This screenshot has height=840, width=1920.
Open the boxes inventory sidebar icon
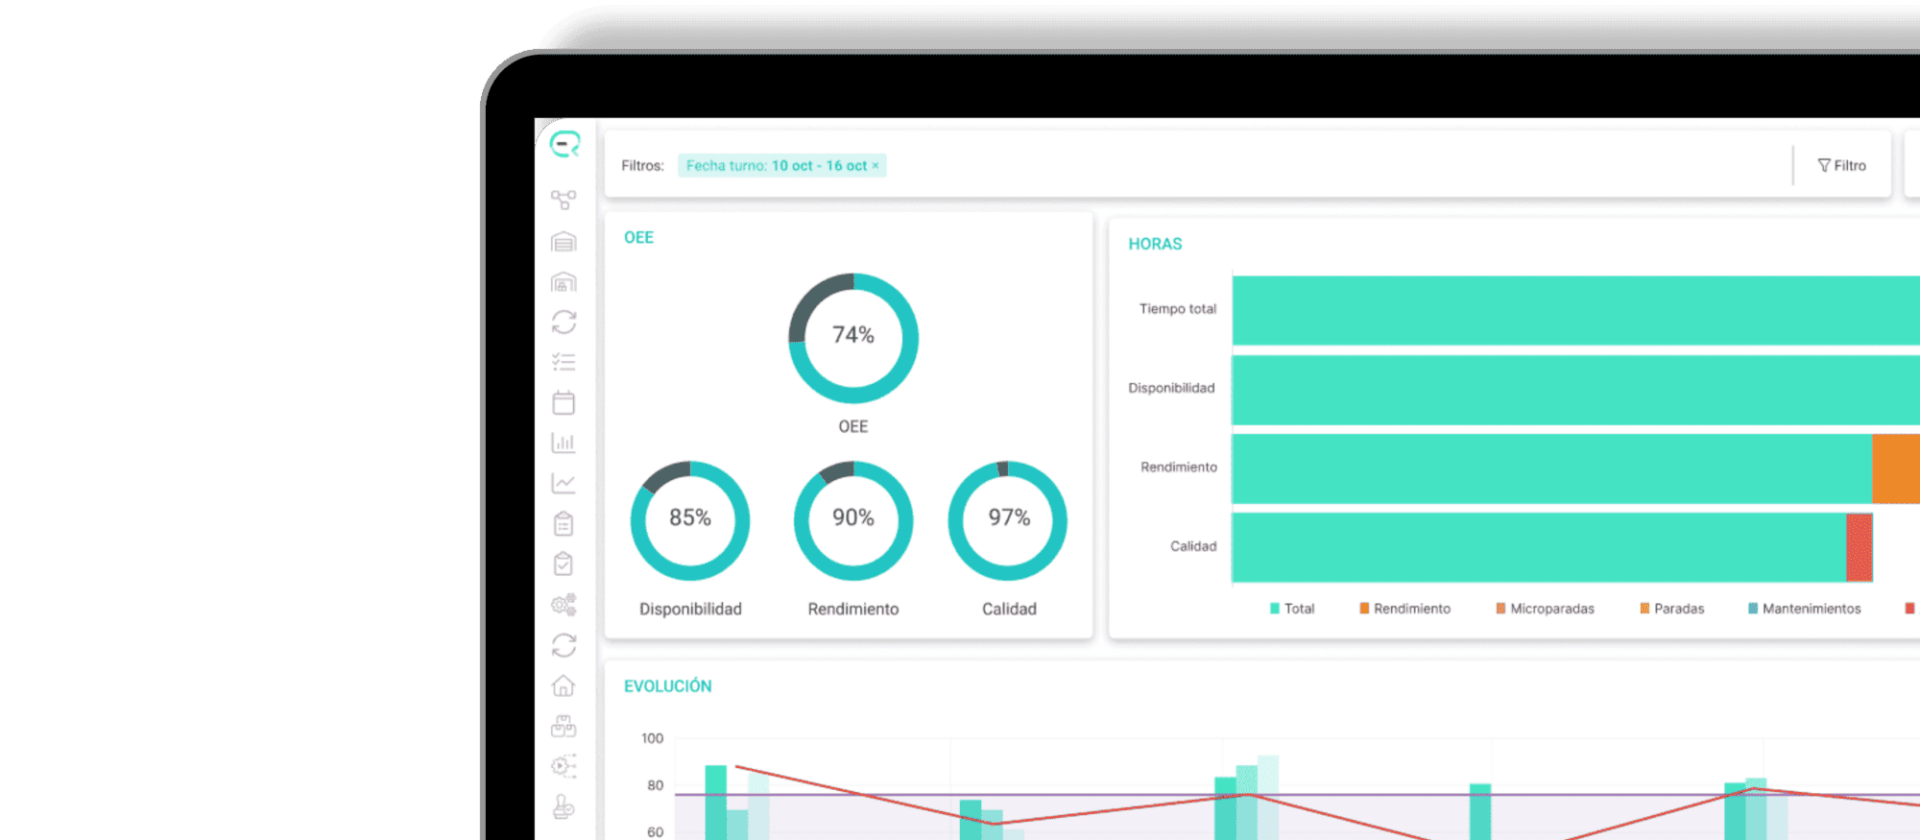coord(564,726)
